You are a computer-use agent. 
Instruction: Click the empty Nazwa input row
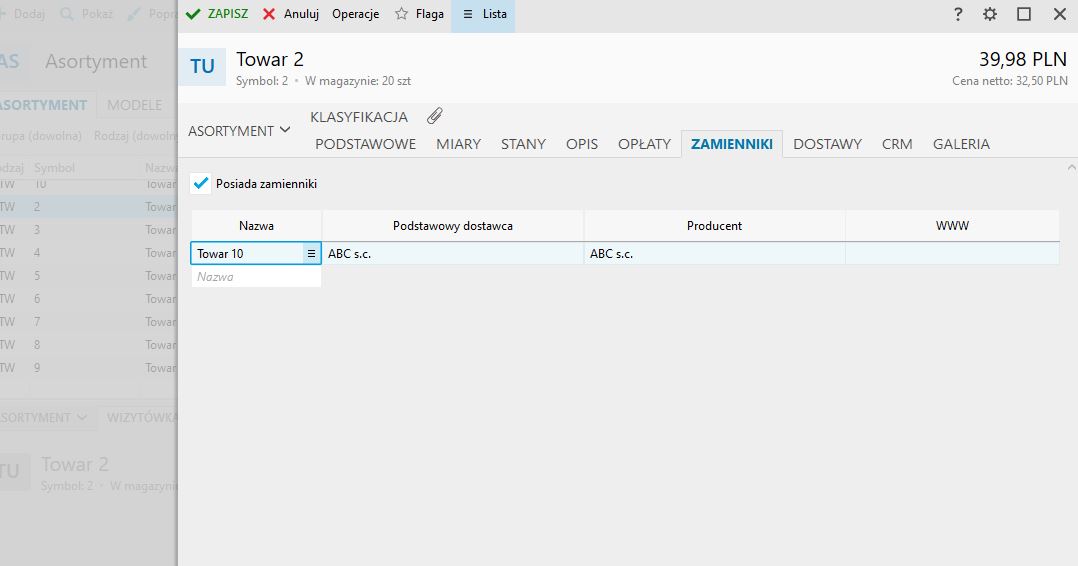(x=256, y=277)
